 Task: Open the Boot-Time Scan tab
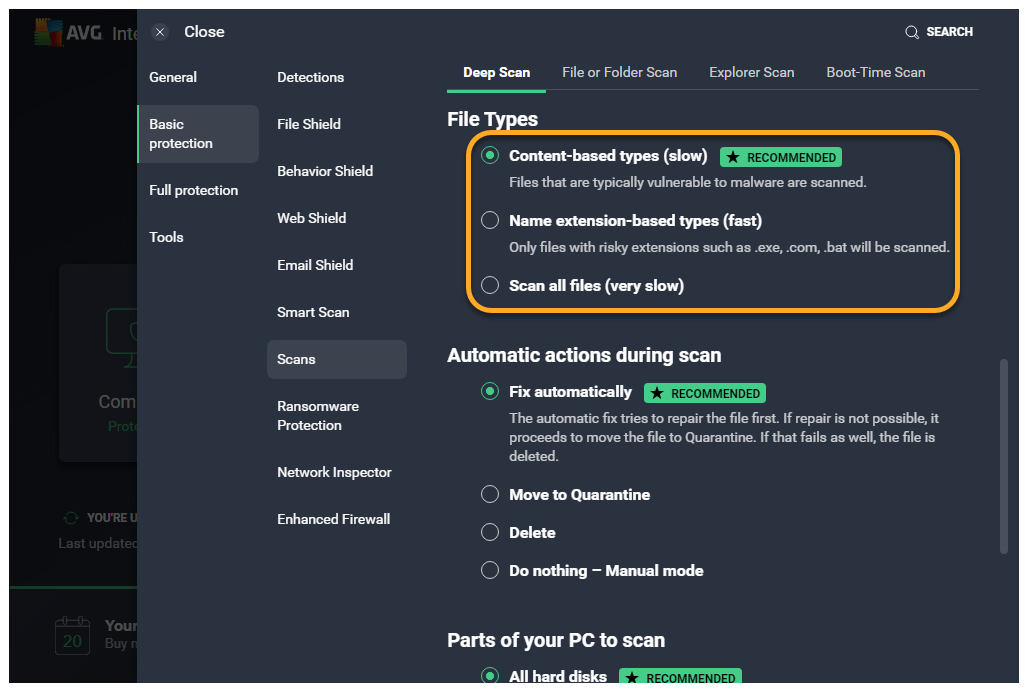pyautogui.click(x=875, y=72)
